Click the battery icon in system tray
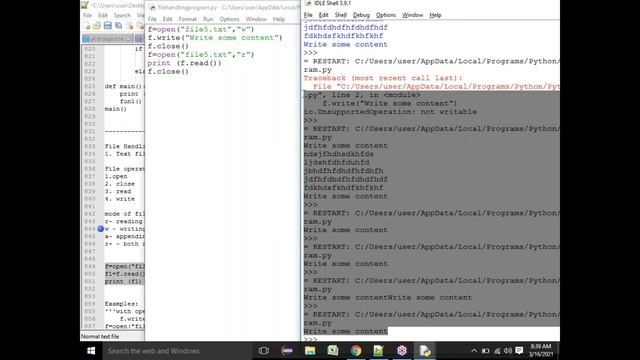This screenshot has height=360, width=640. pos(485,351)
